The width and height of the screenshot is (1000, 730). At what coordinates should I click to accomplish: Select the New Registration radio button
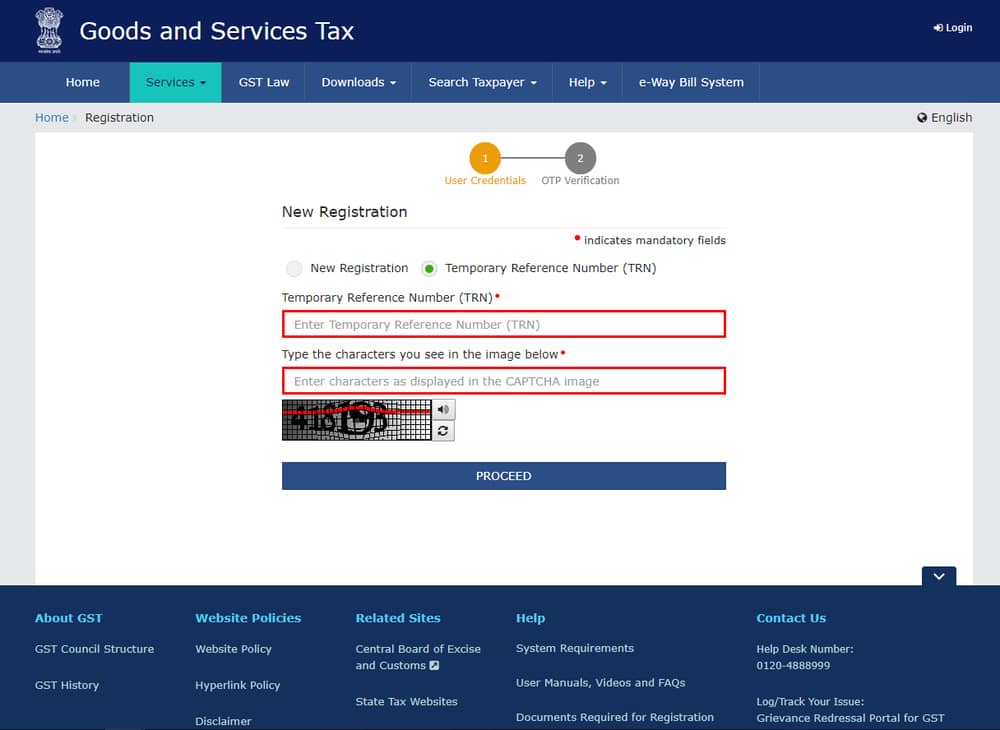click(293, 268)
